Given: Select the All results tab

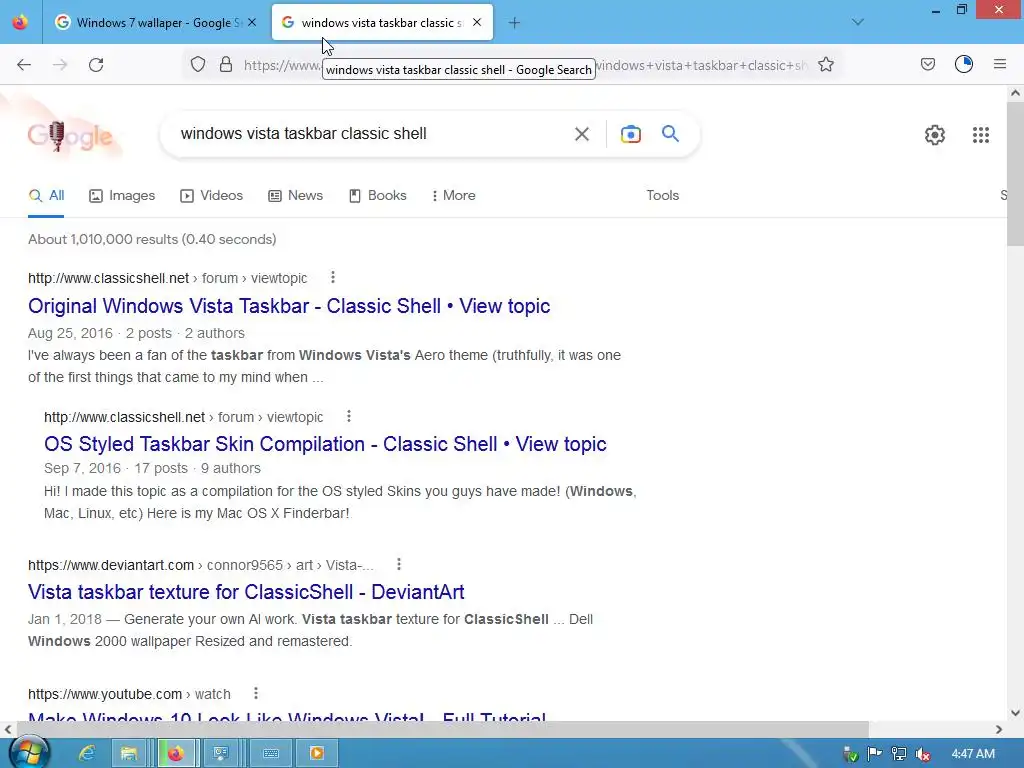Looking at the screenshot, I should coord(46,196).
